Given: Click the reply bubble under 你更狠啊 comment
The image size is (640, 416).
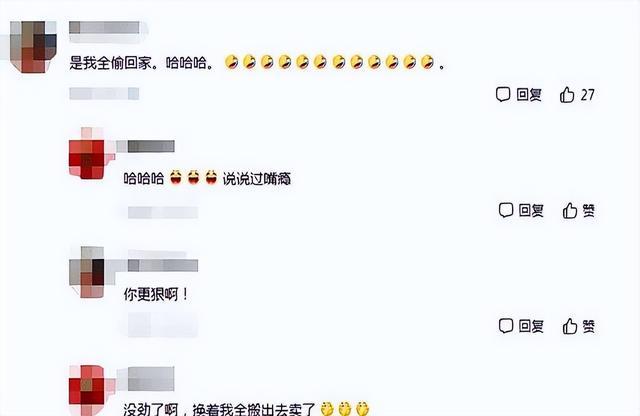Looking at the screenshot, I should coord(506,326).
